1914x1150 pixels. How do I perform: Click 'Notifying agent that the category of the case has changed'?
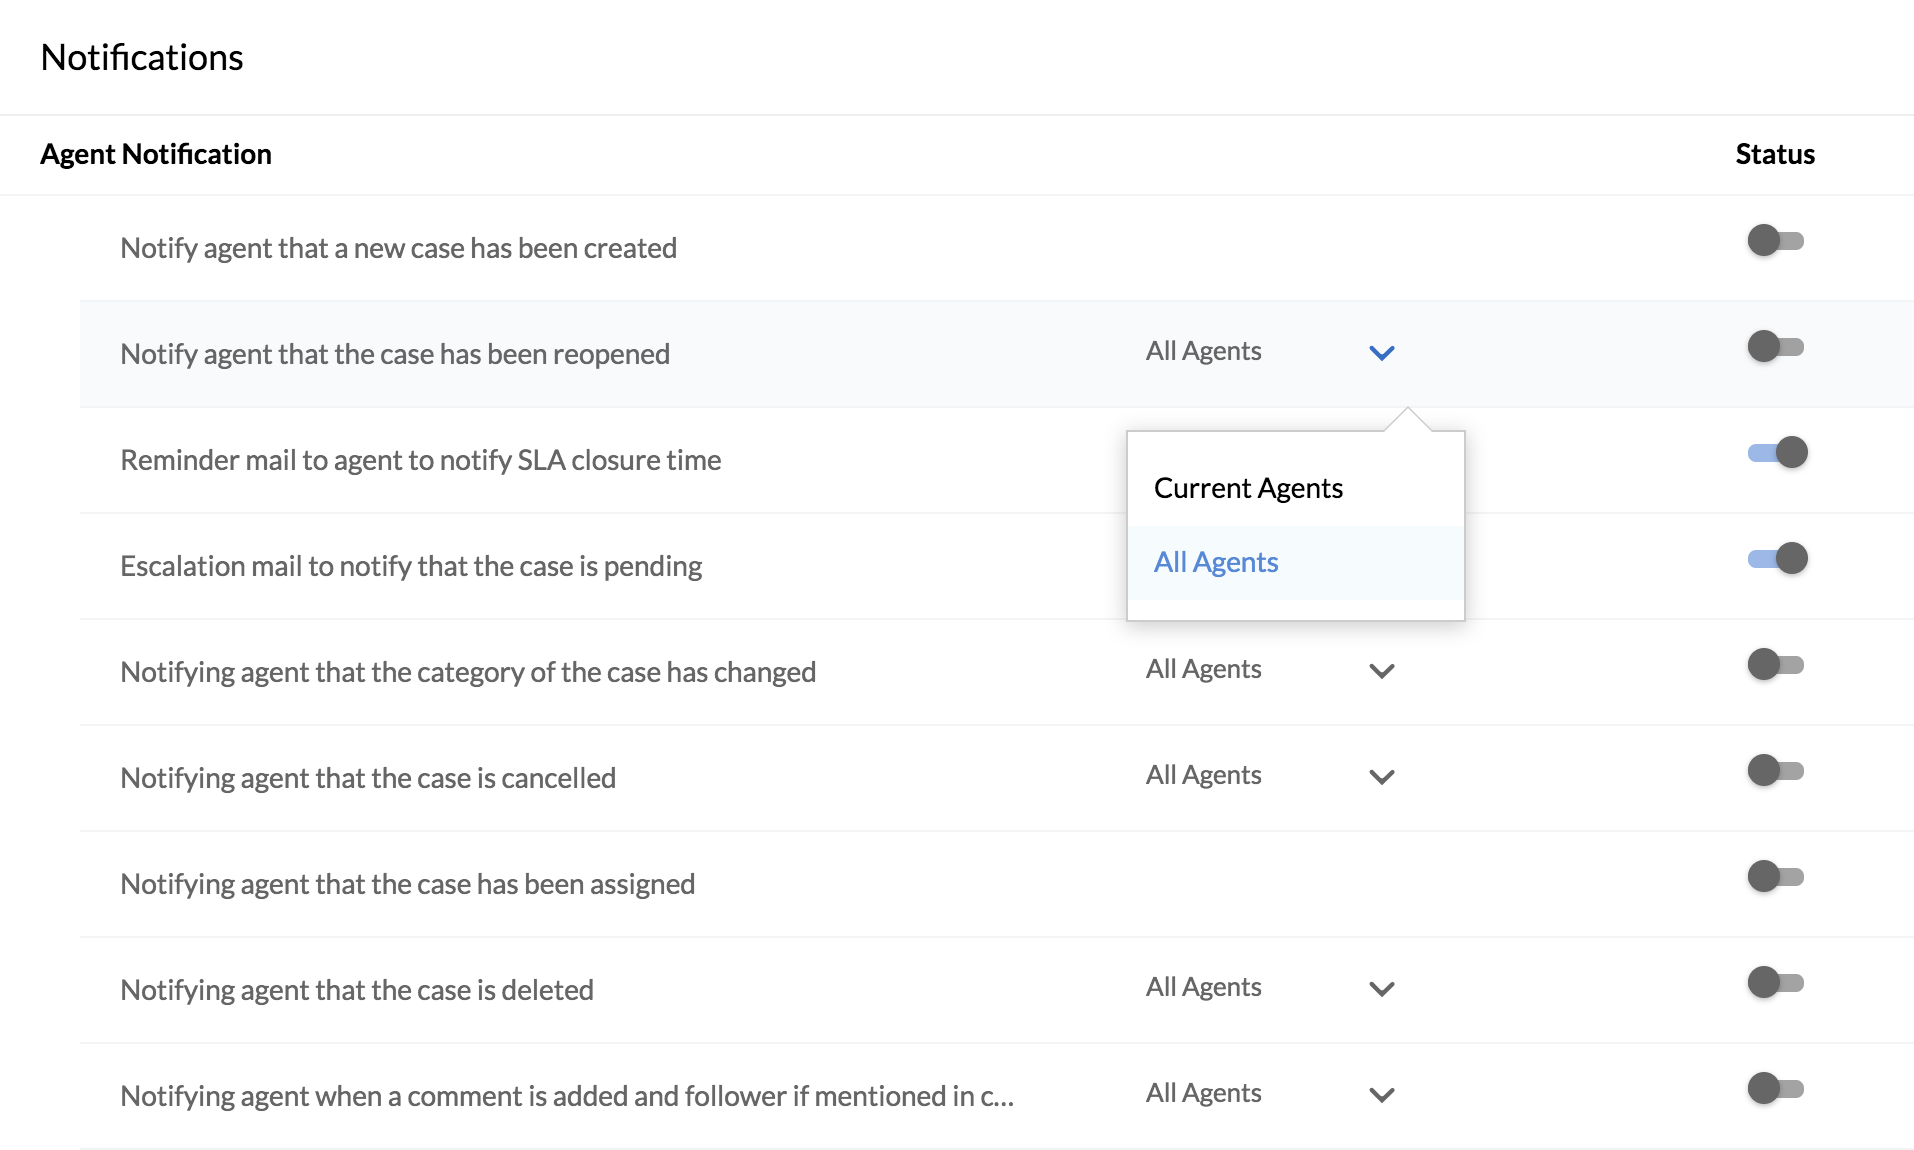tap(468, 672)
